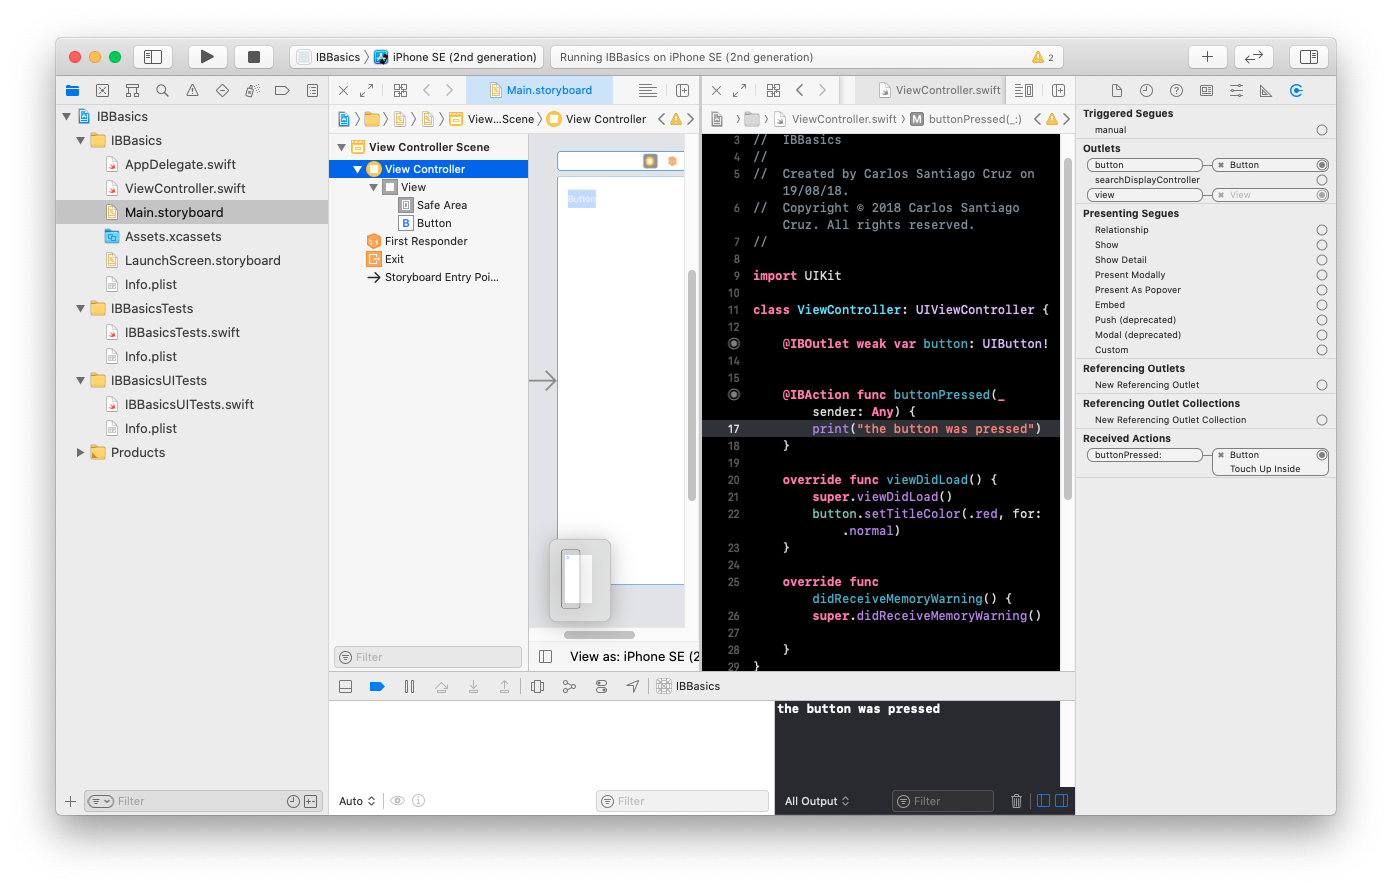Toggle the inspectors panel button

pos(1309,57)
